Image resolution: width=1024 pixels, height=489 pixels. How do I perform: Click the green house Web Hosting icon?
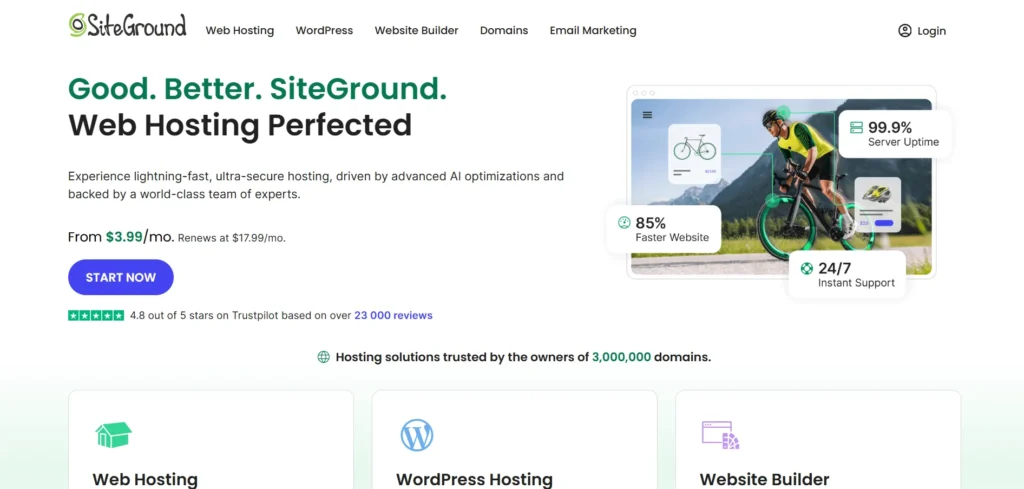pos(113,435)
